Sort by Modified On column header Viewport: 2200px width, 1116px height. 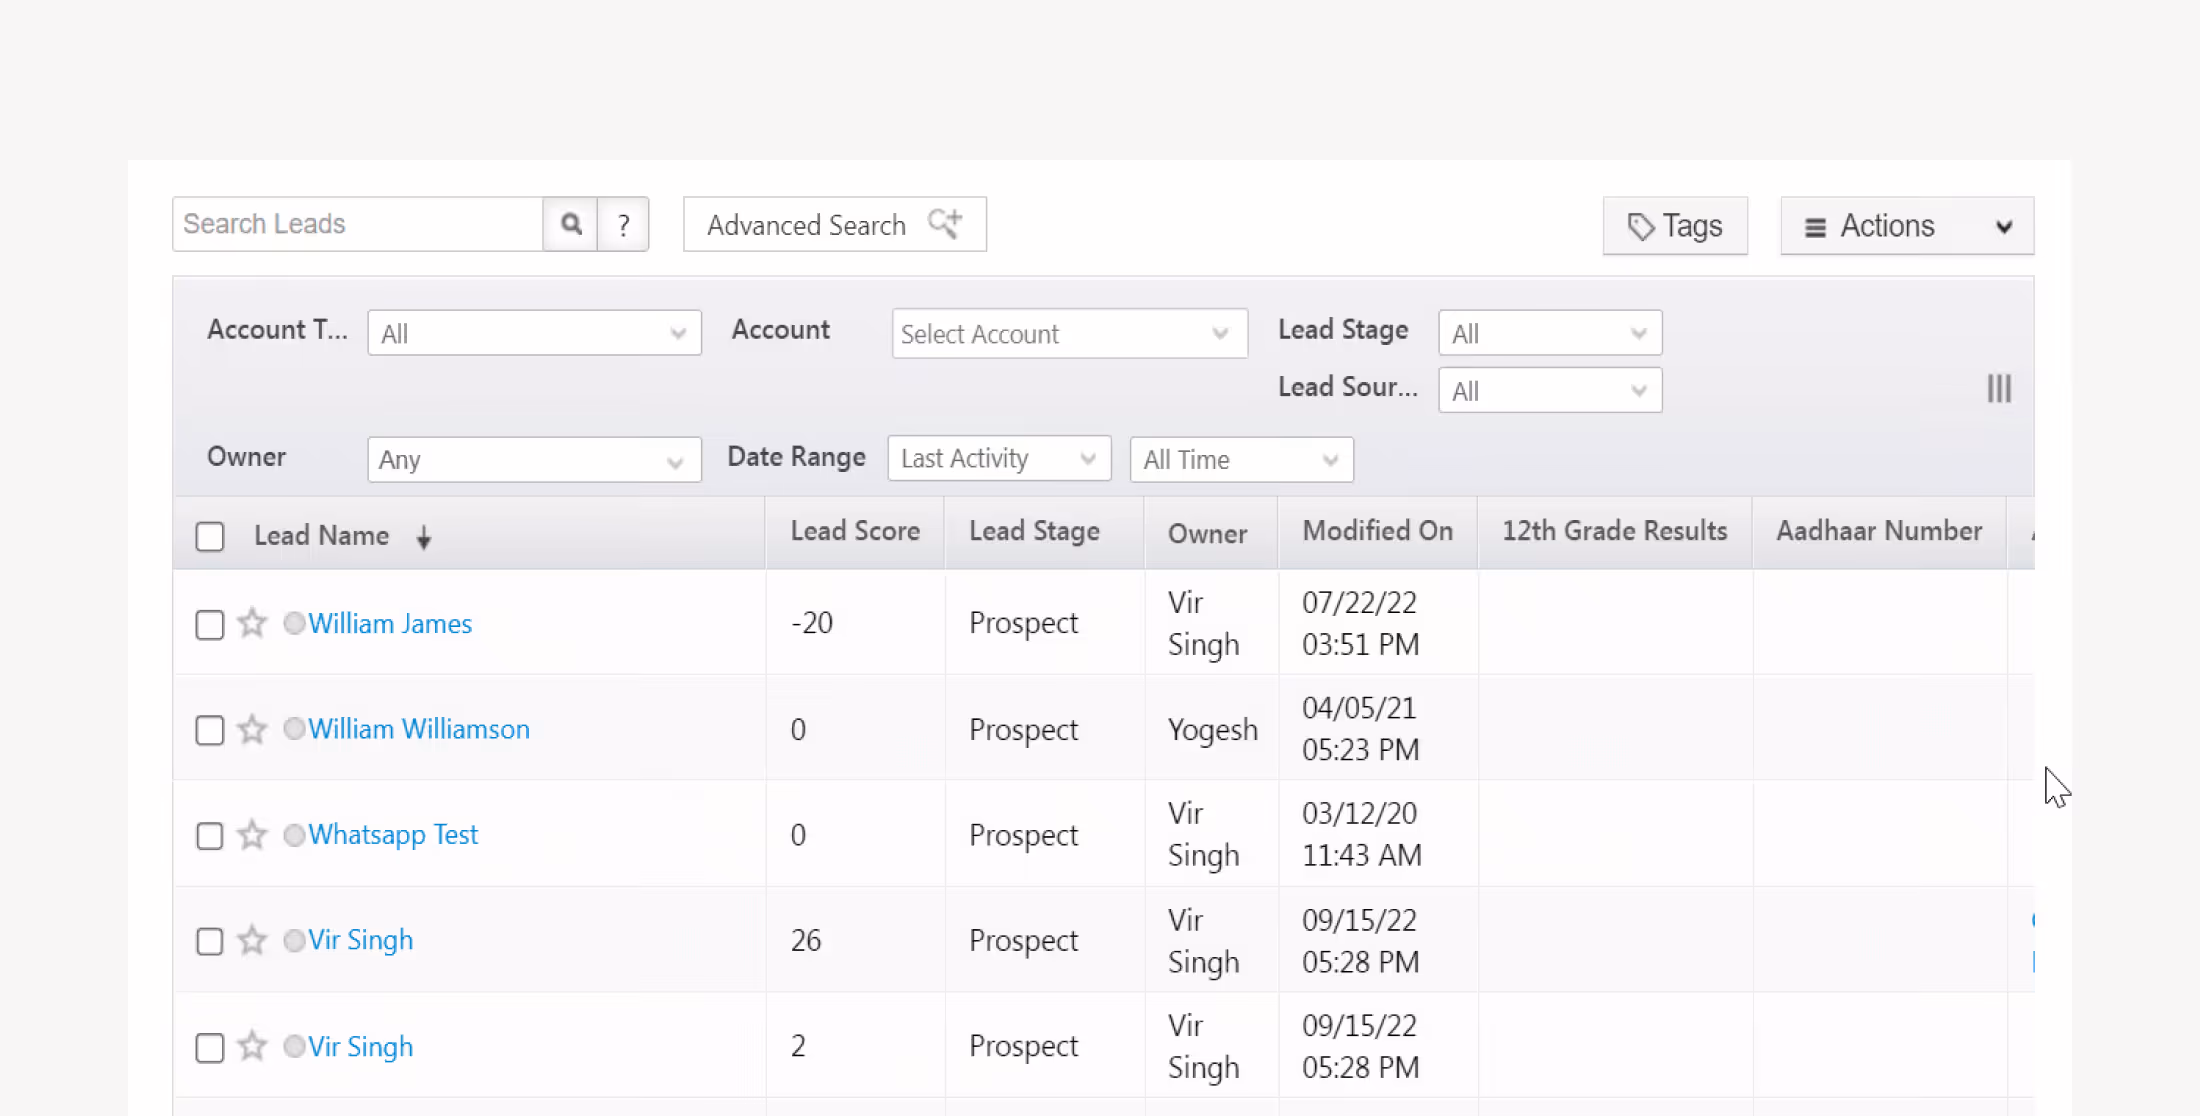(1377, 531)
